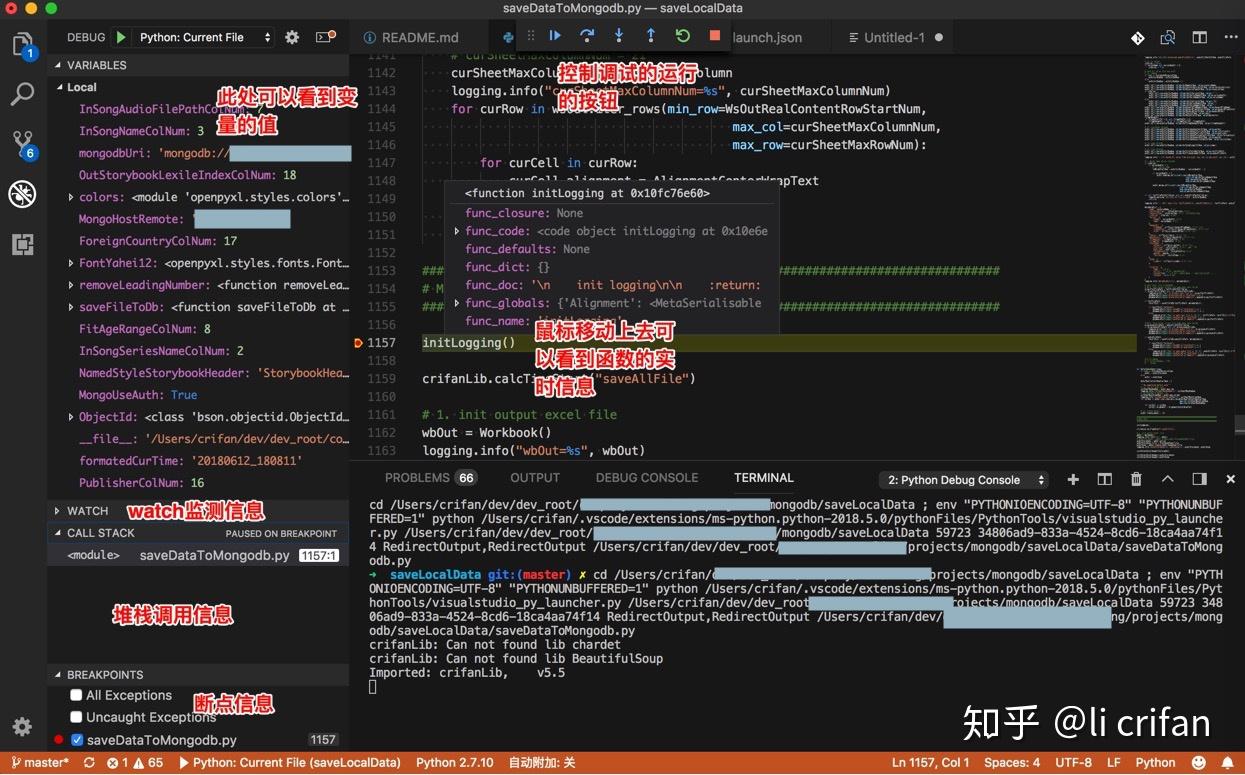Select the Step Into debug icon
1245x775 pixels.
(x=619, y=36)
